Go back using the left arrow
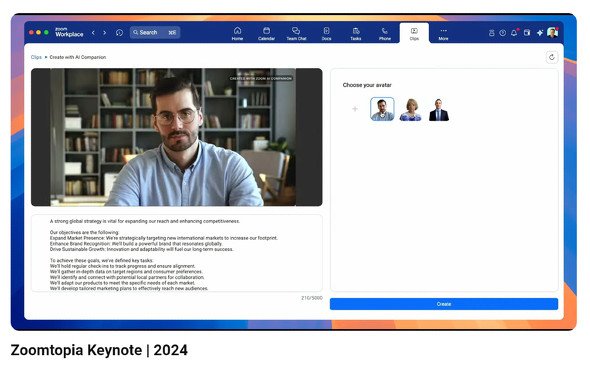This screenshot has width=590, height=365. click(93, 33)
